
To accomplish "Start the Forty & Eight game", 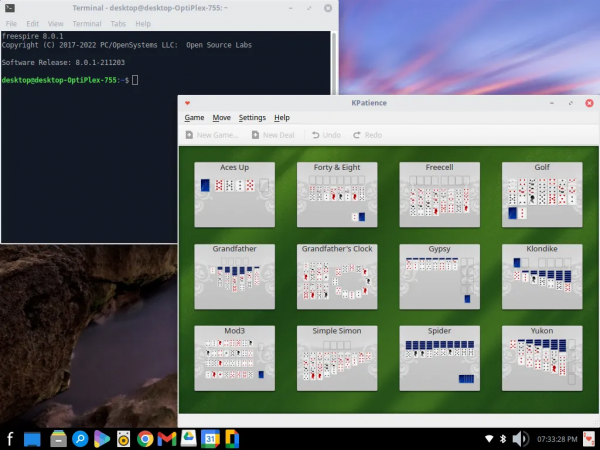I will click(x=337, y=194).
